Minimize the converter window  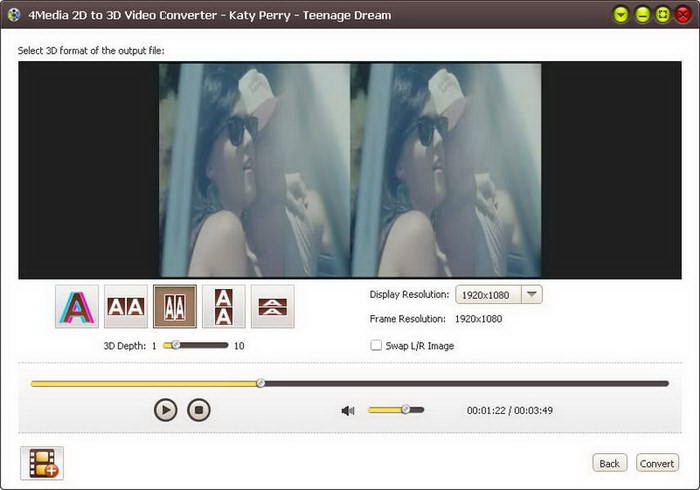(642, 15)
